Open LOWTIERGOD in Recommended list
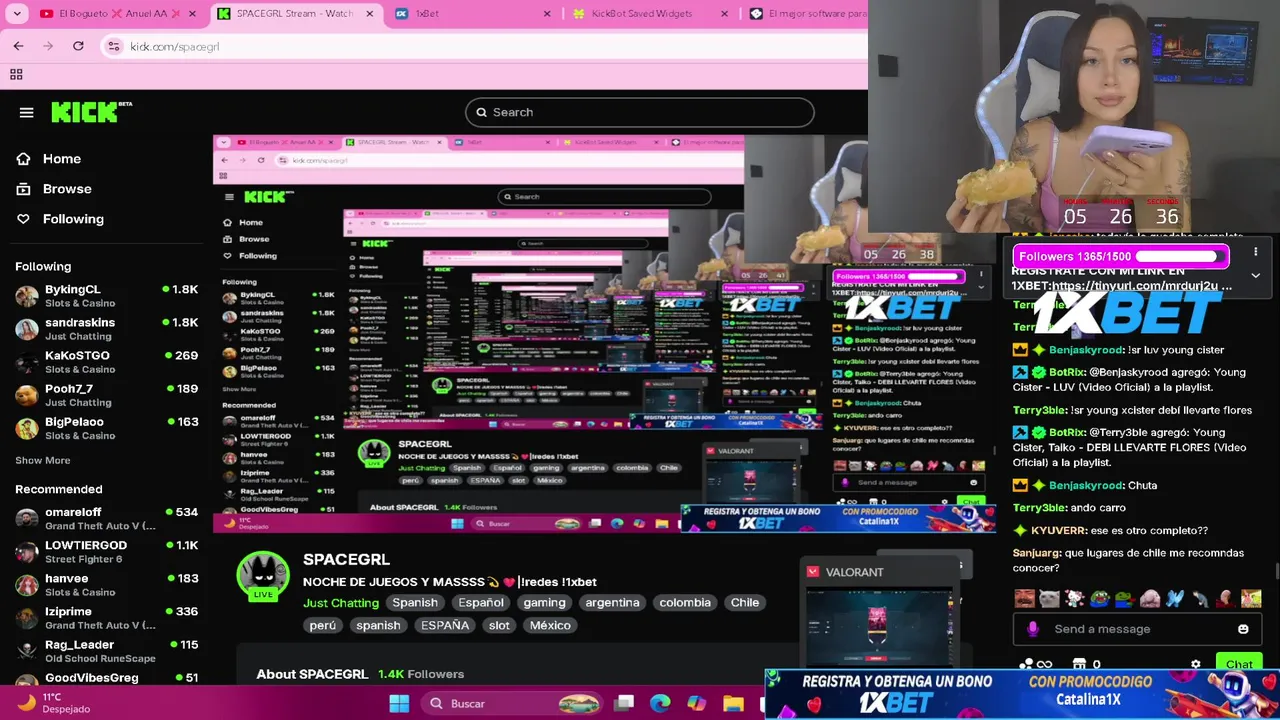 (x=107, y=552)
